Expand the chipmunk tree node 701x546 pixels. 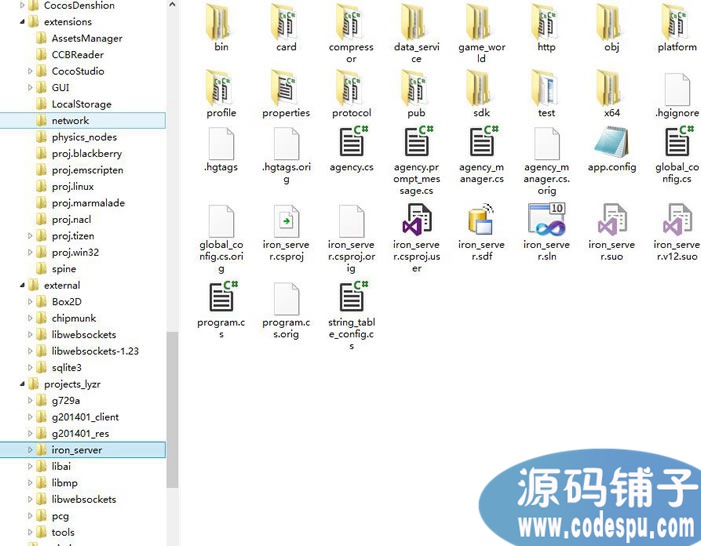pyautogui.click(x=30, y=318)
